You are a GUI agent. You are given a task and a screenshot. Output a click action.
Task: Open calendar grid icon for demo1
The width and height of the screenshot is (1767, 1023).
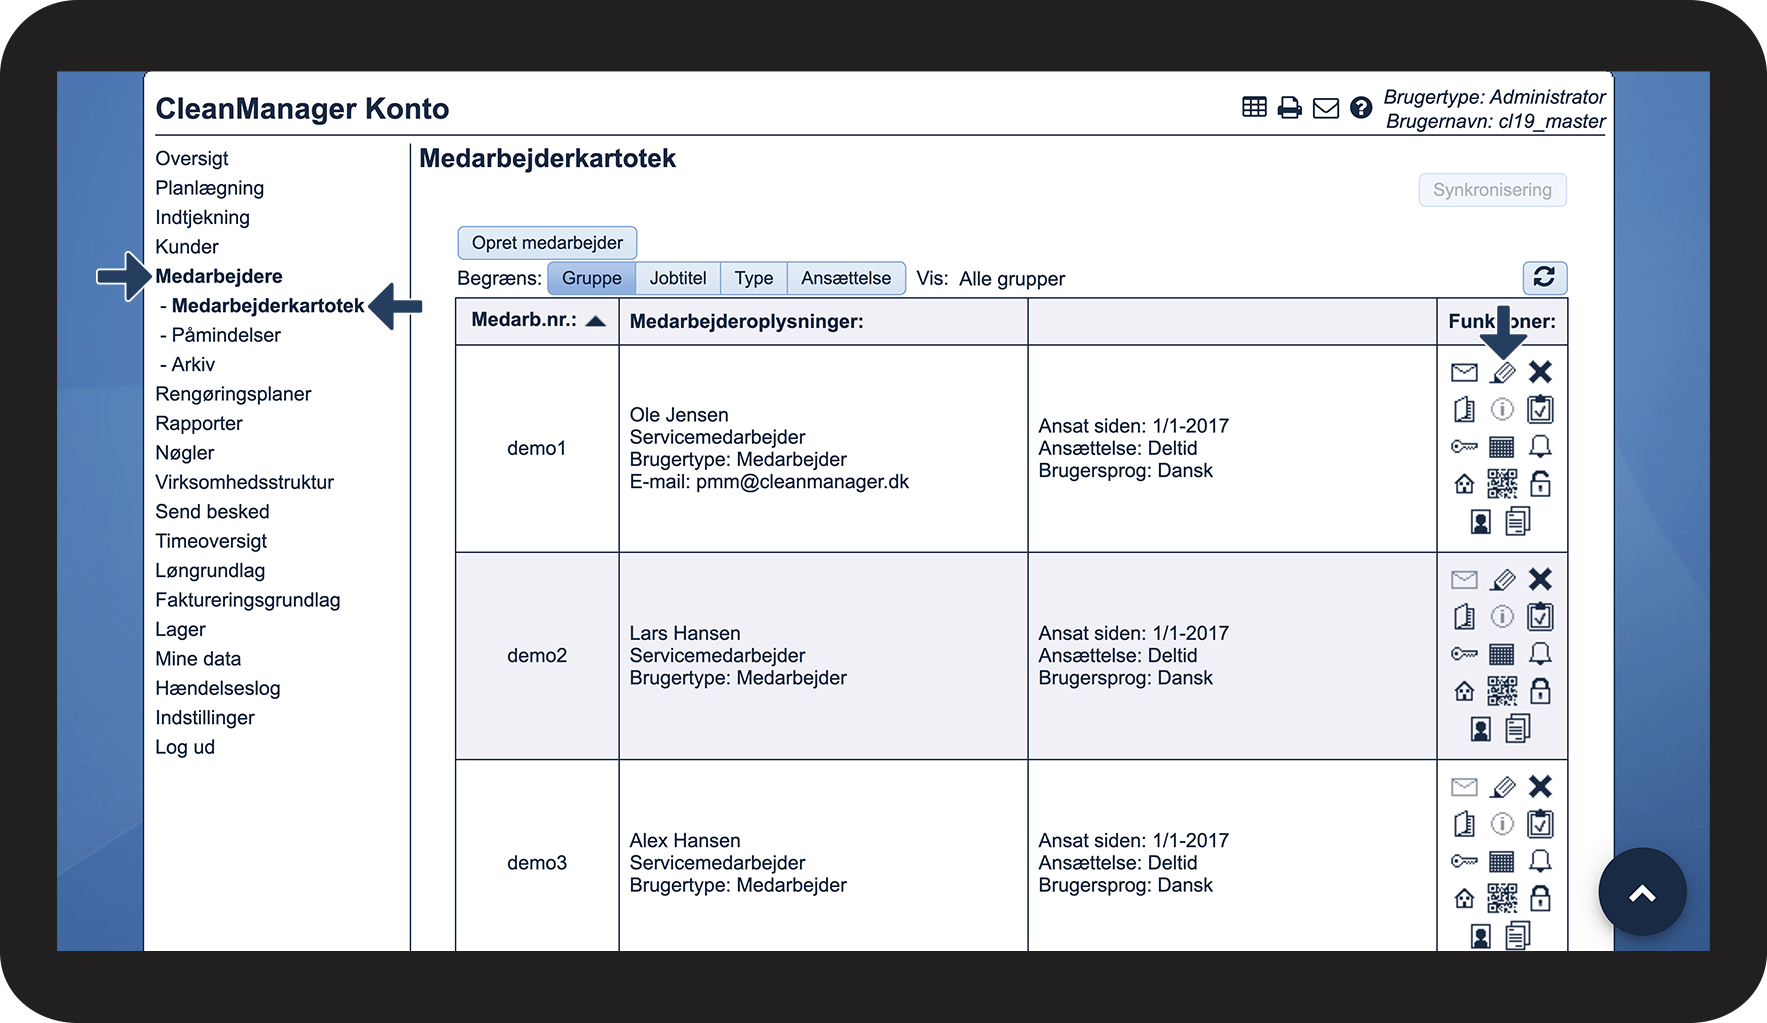click(x=1502, y=447)
